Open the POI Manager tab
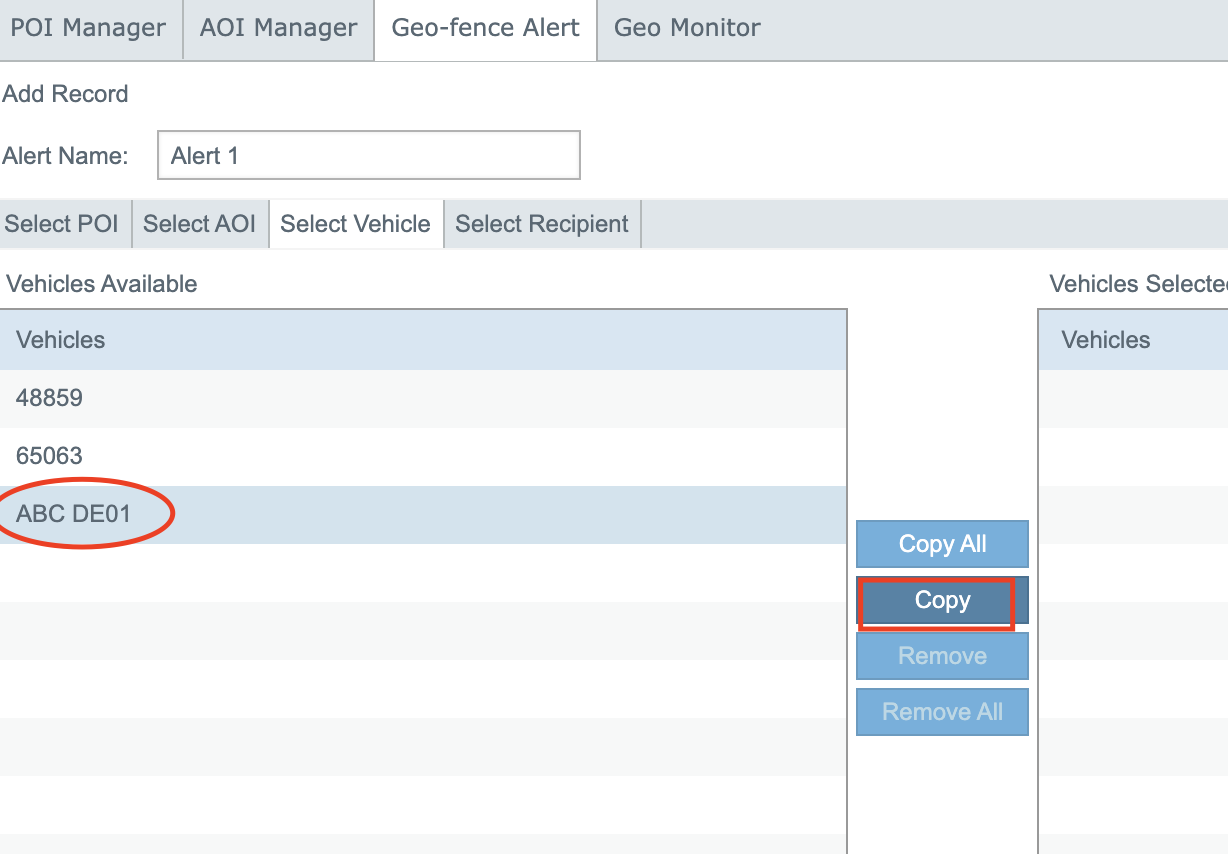This screenshot has height=854, width=1228. [88, 29]
